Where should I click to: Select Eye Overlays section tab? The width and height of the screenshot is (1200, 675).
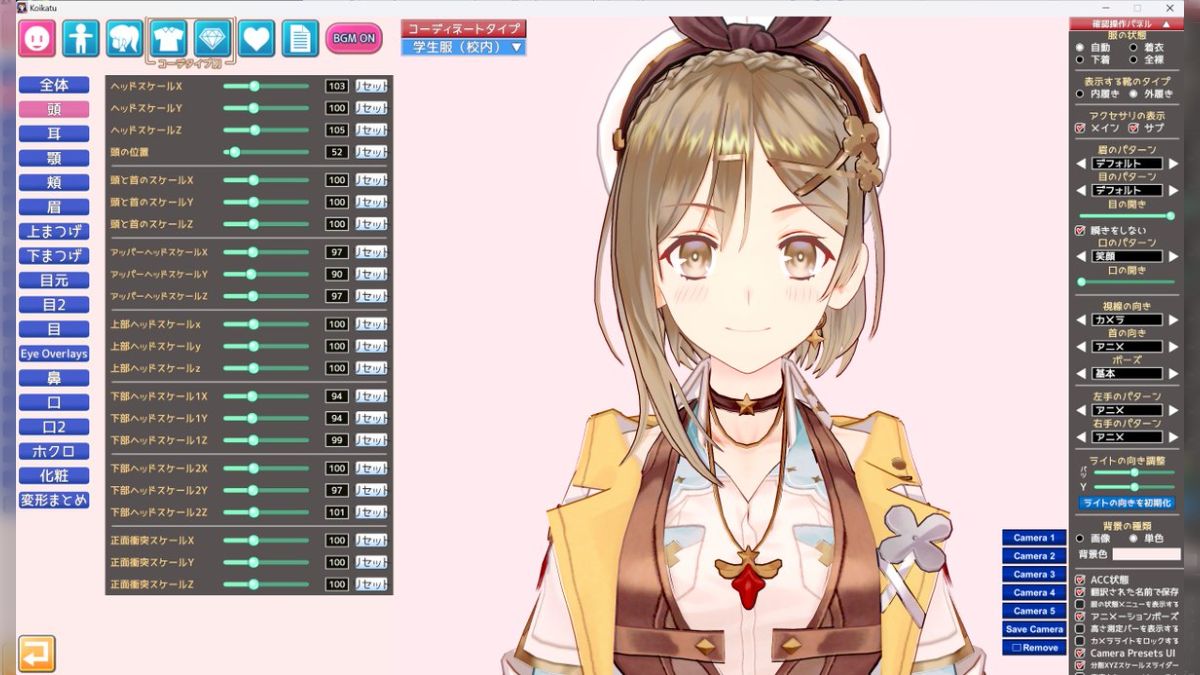point(54,353)
